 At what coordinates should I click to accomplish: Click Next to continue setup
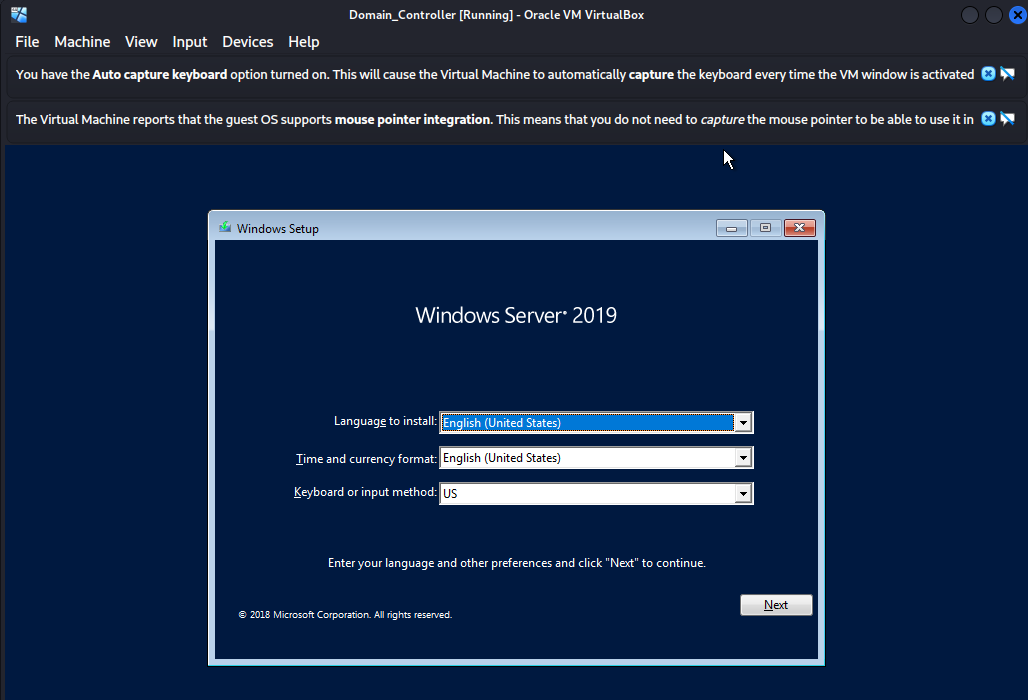(x=776, y=605)
